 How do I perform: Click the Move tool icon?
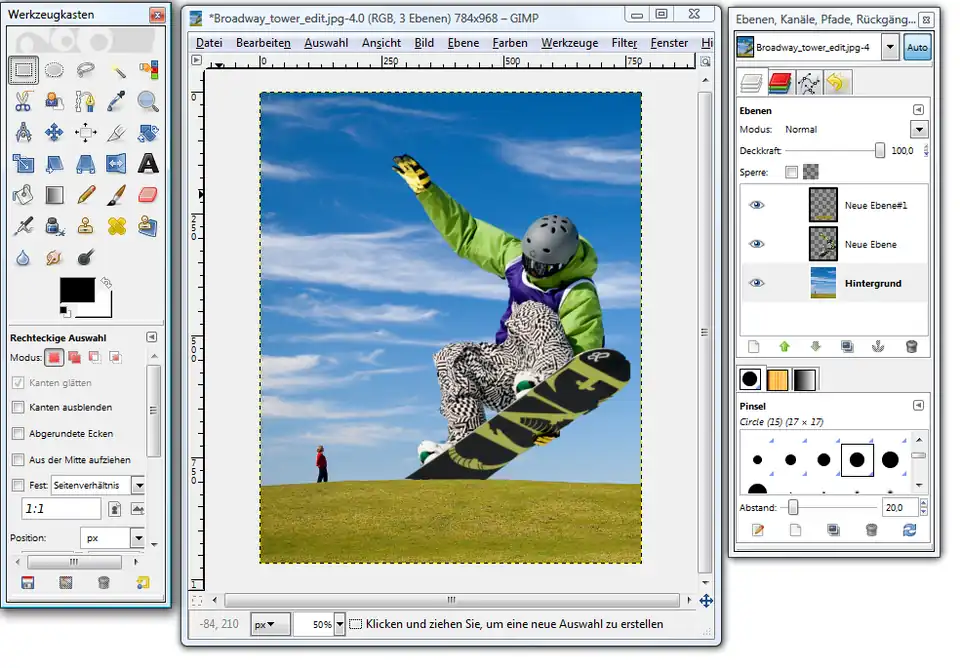pos(55,132)
